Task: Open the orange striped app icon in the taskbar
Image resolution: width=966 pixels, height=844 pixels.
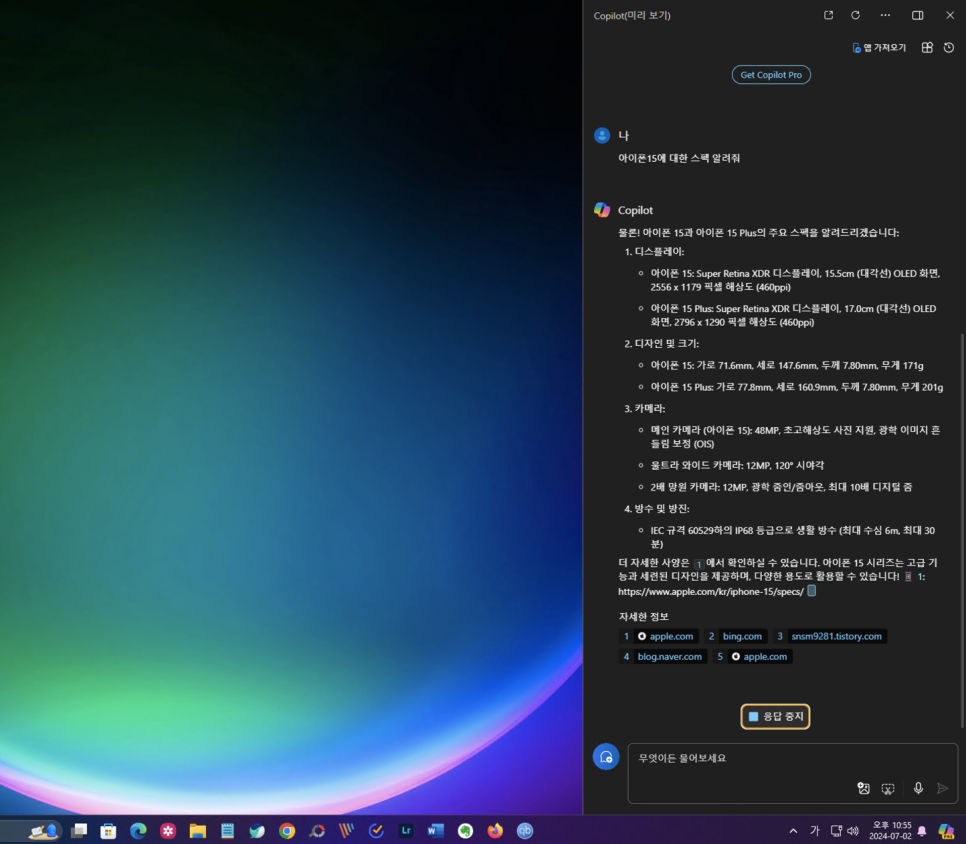Action: (346, 830)
